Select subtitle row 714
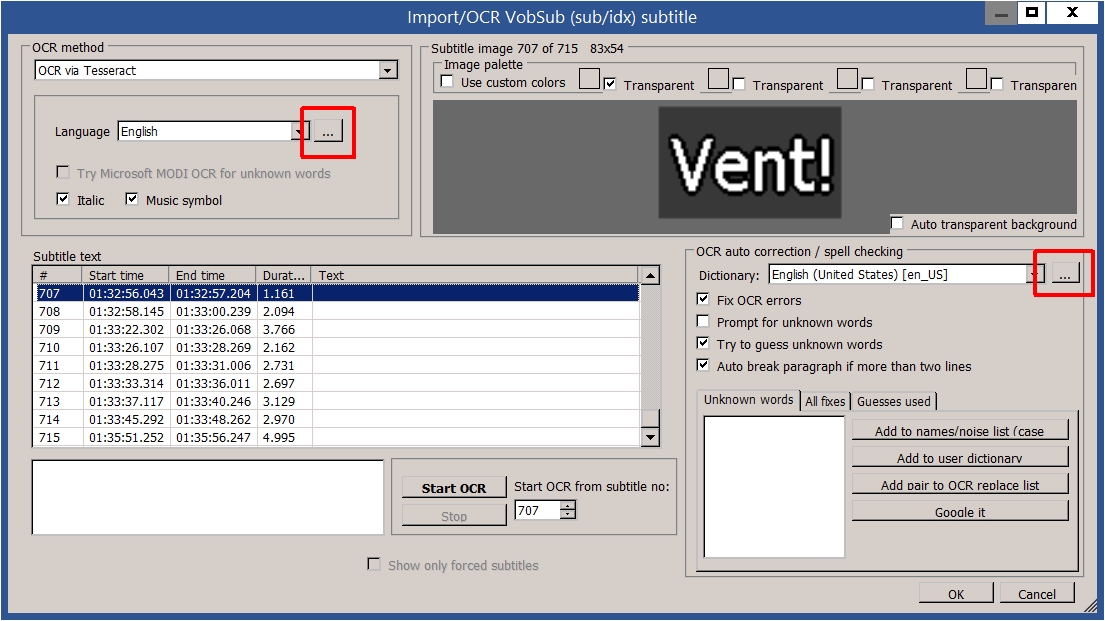The image size is (1105, 621). 337,419
